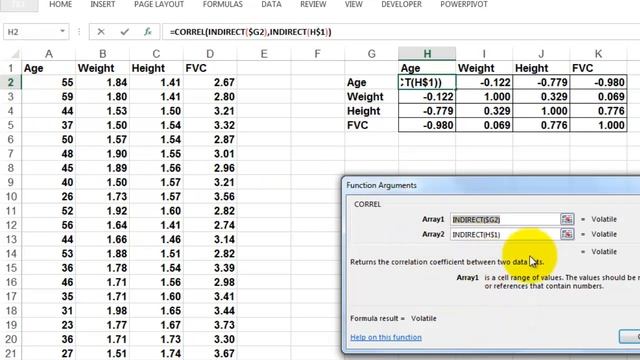This screenshot has height=360, width=640.
Task: Select cell I5 with value 0.069
Action: click(484, 125)
